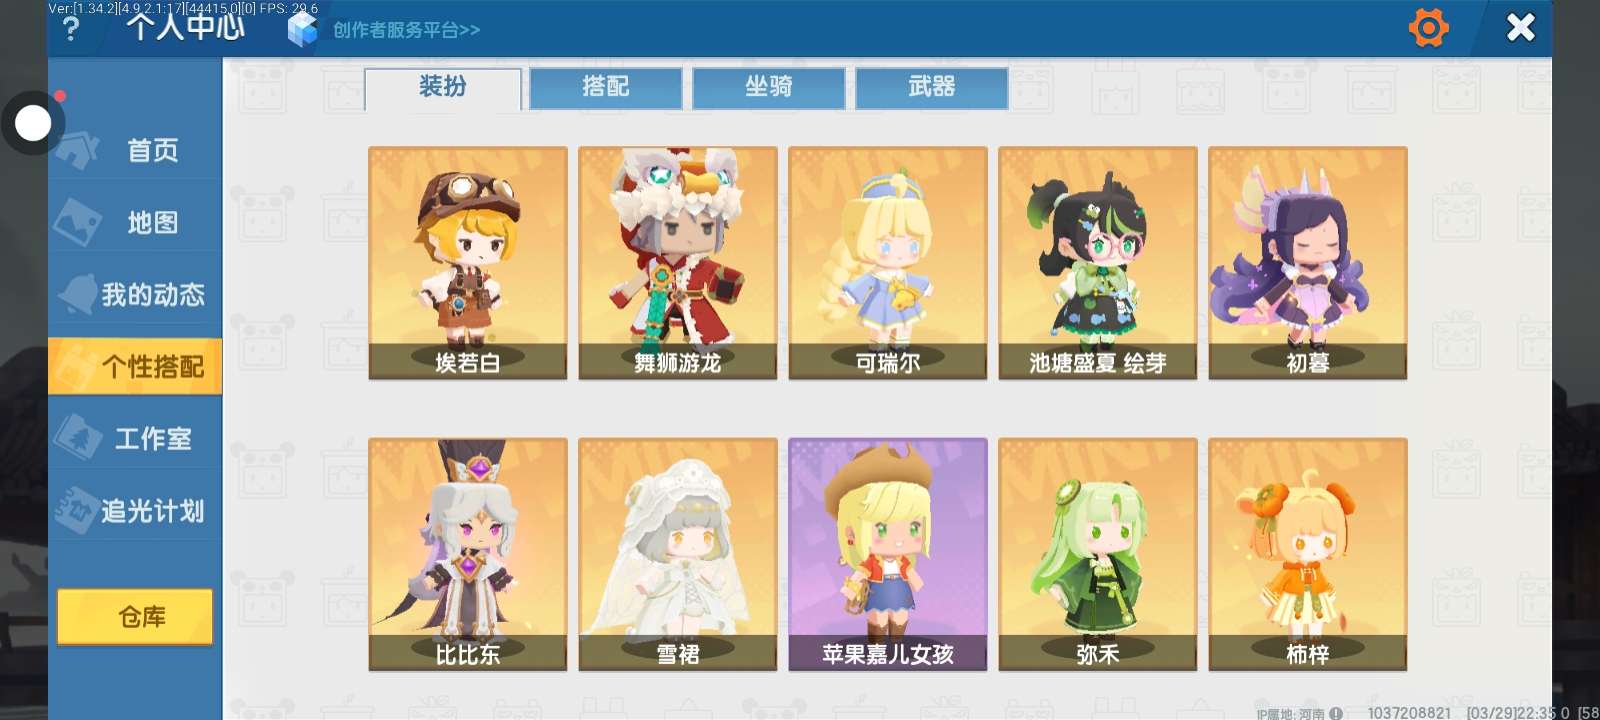This screenshot has width=1600, height=720.
Task: Click the info icon beside IP属地
Action: pos(1336,713)
